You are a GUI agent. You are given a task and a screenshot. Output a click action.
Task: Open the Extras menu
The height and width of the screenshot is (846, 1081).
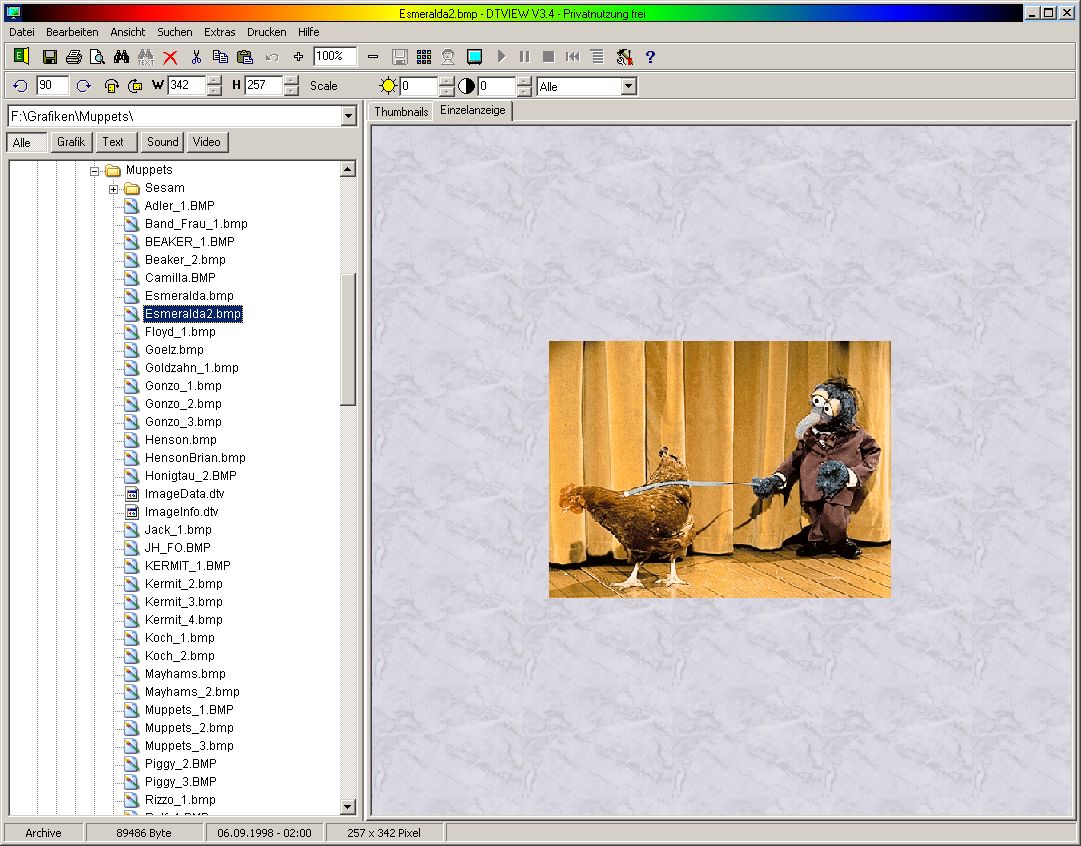click(219, 32)
